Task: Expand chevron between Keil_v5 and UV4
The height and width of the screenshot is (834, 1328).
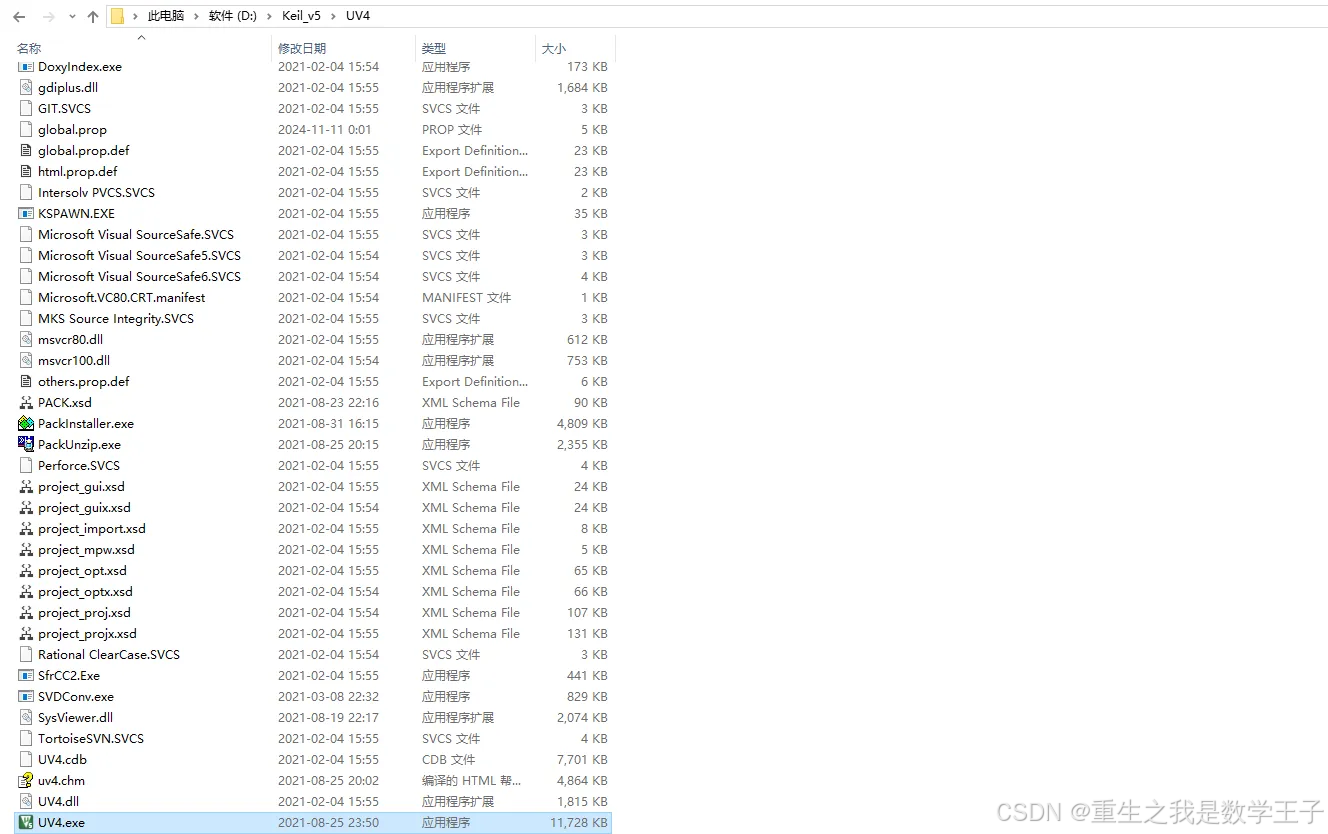Action: pos(334,16)
